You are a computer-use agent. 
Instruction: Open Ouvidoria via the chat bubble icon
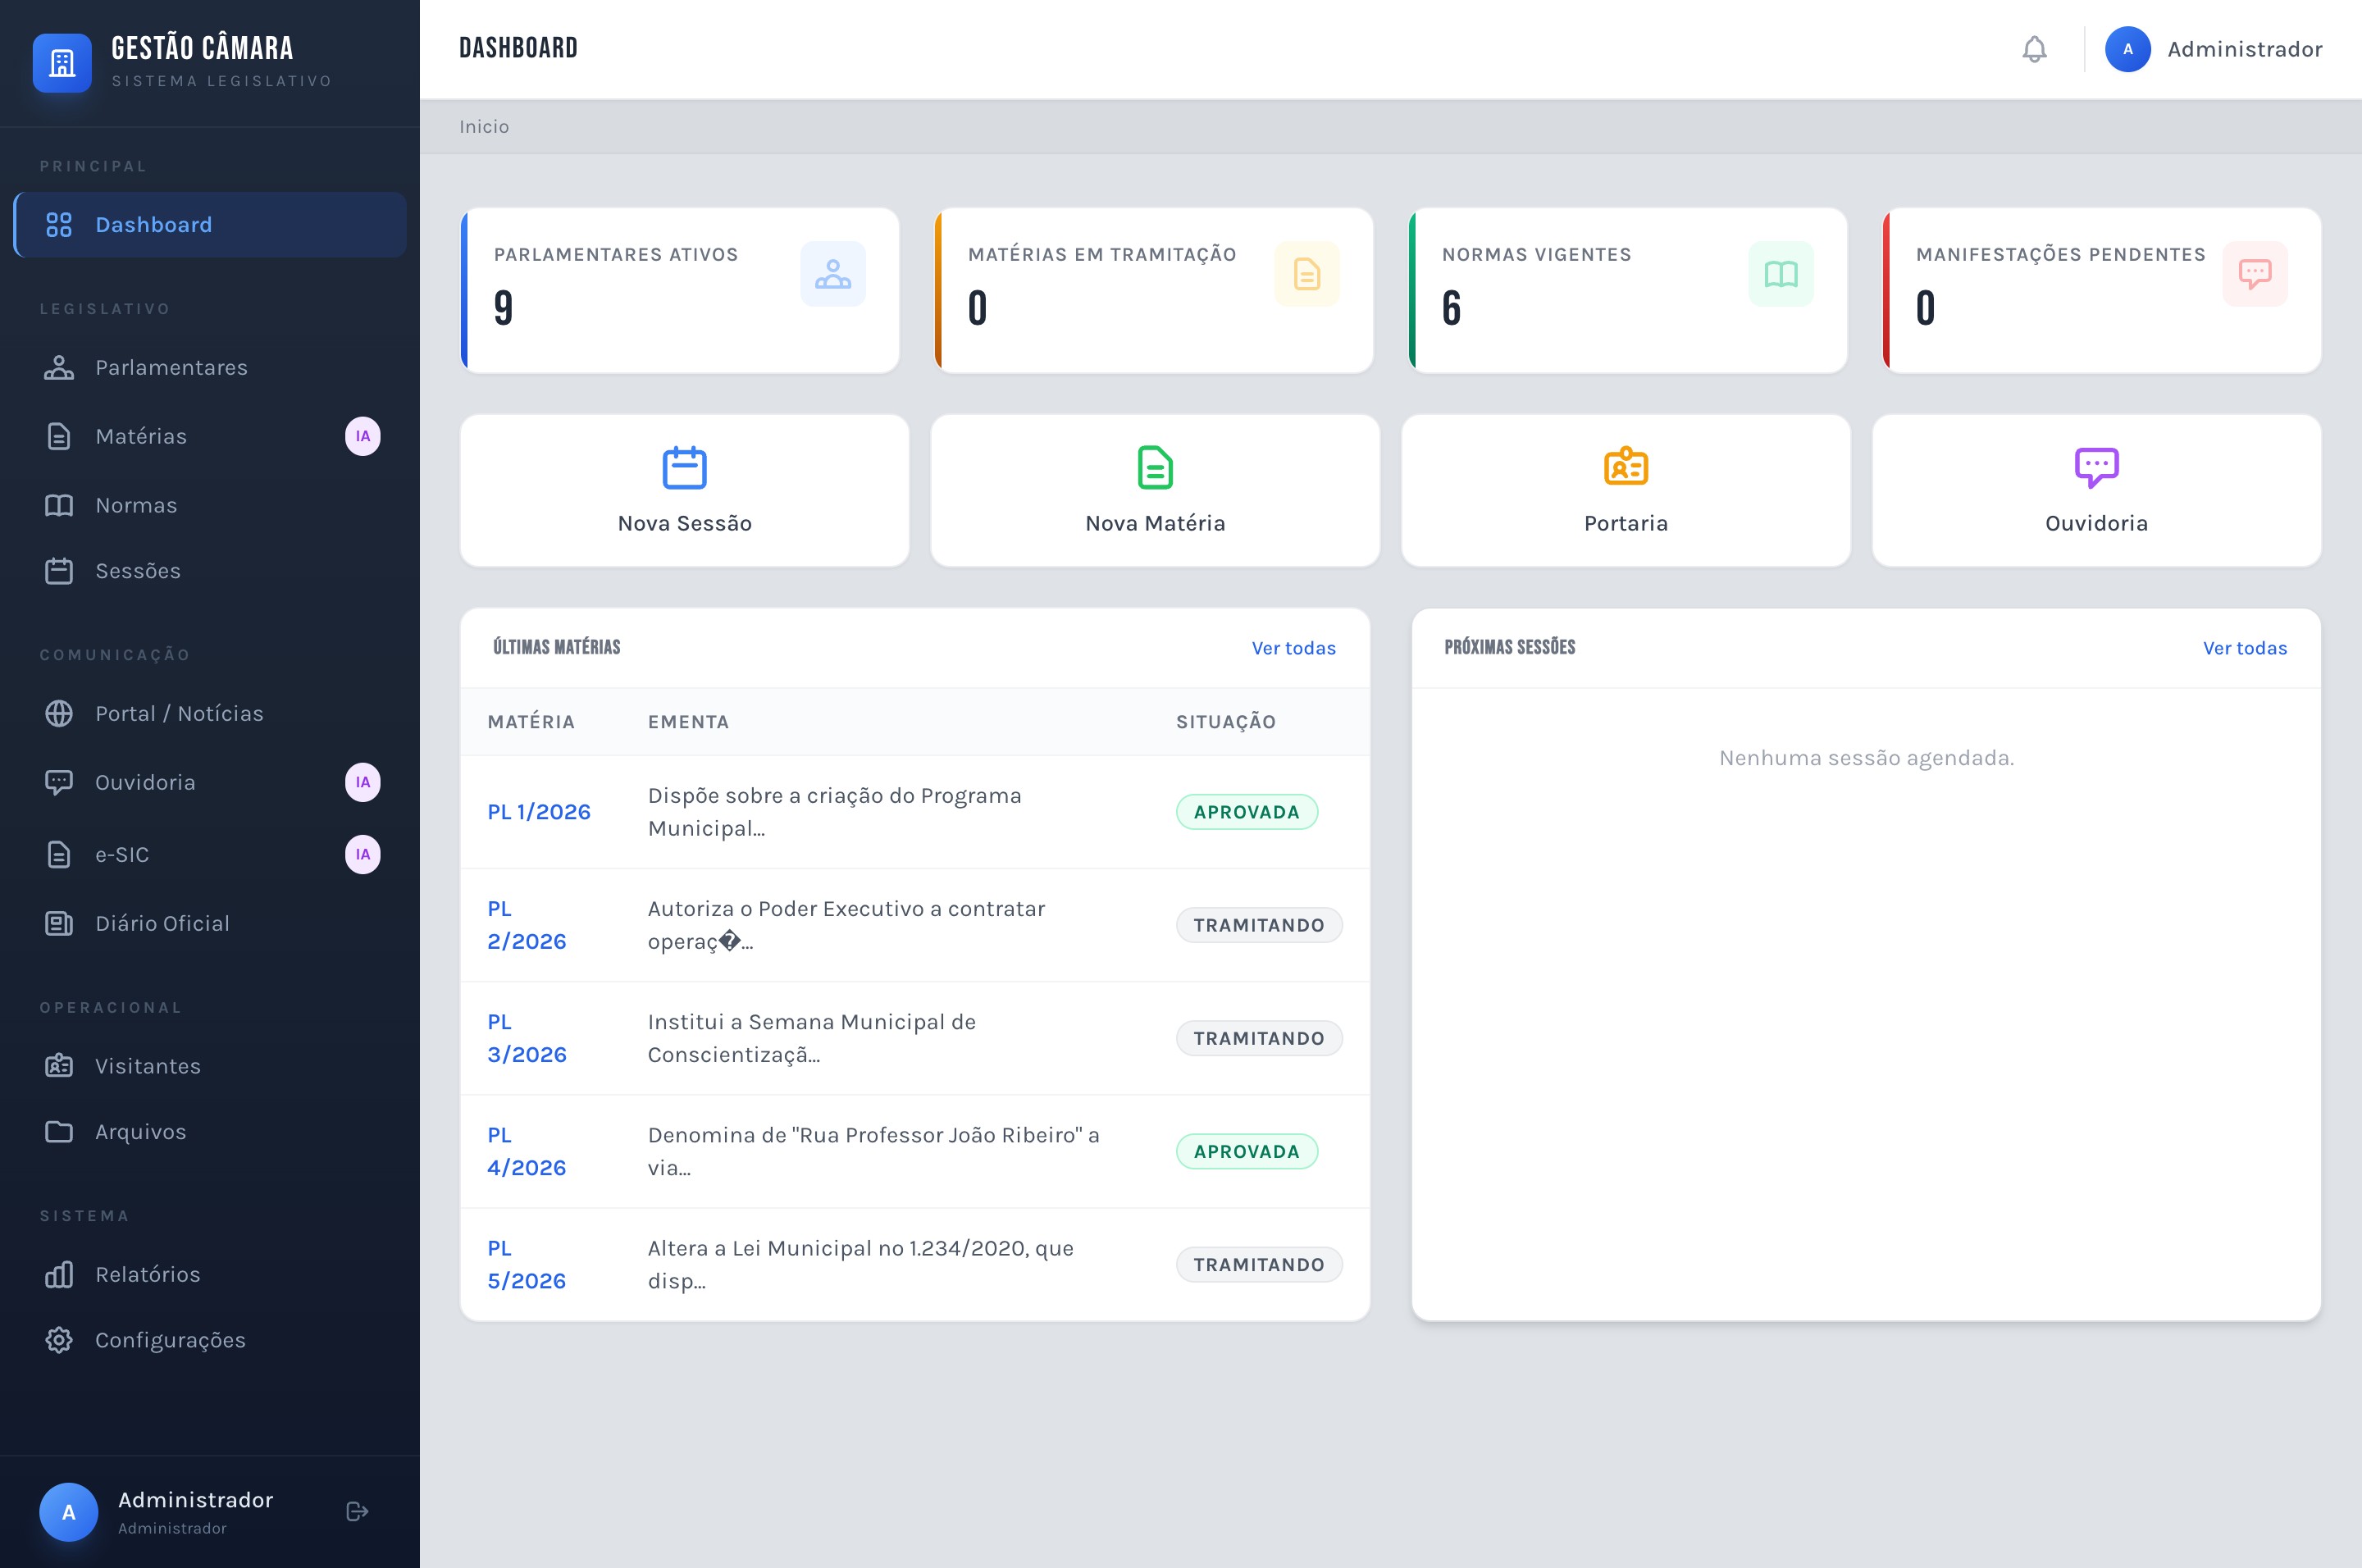point(2097,466)
